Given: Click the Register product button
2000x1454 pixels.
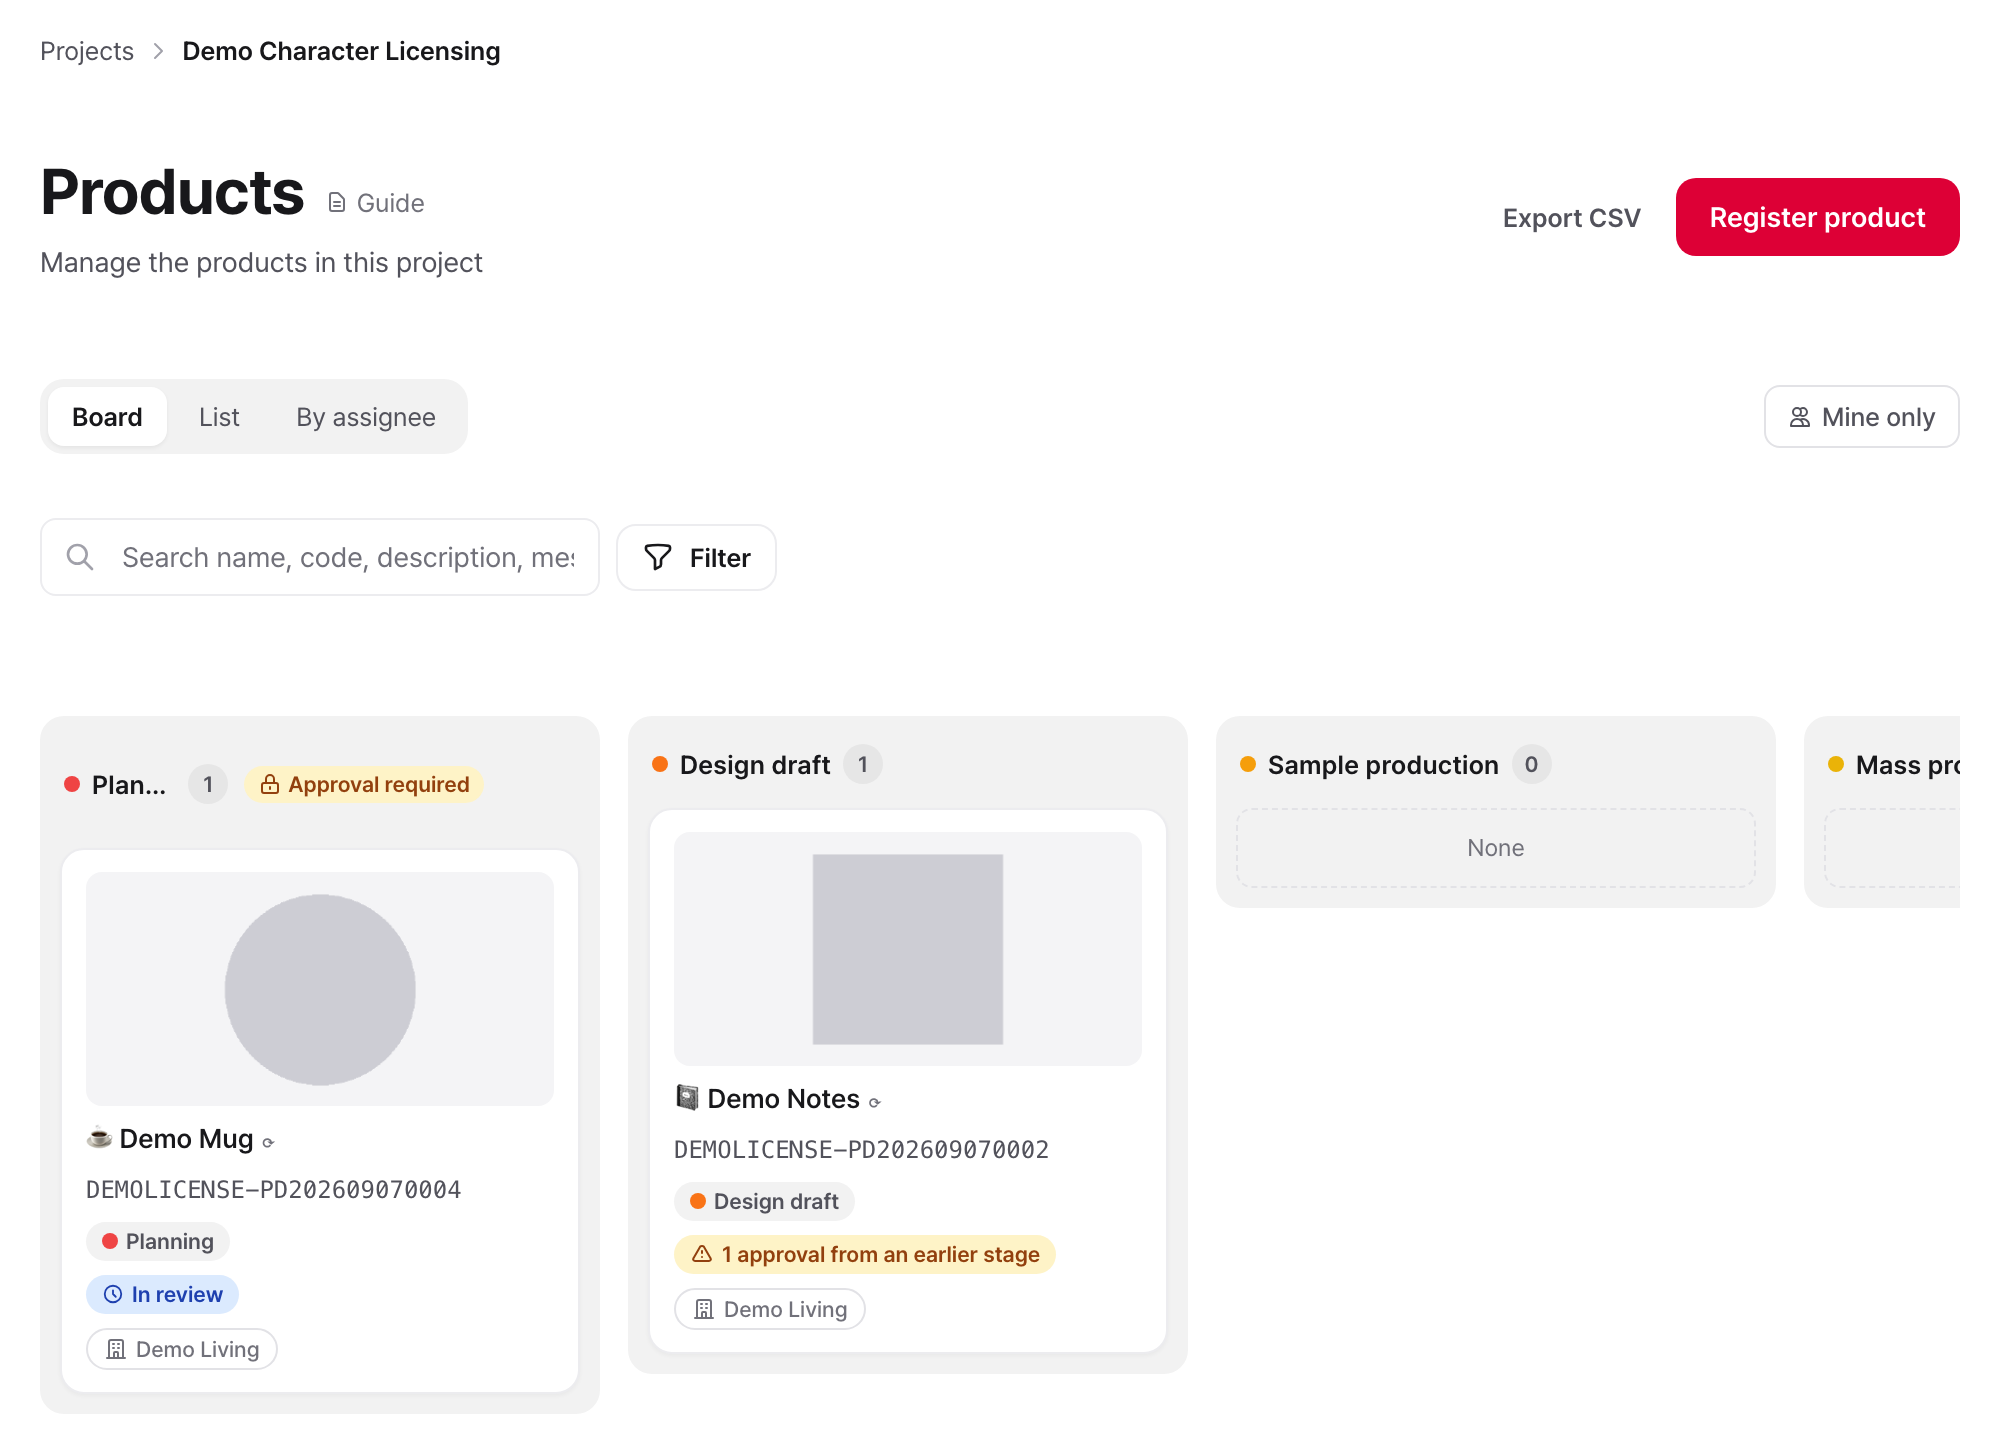Looking at the screenshot, I should point(1817,217).
